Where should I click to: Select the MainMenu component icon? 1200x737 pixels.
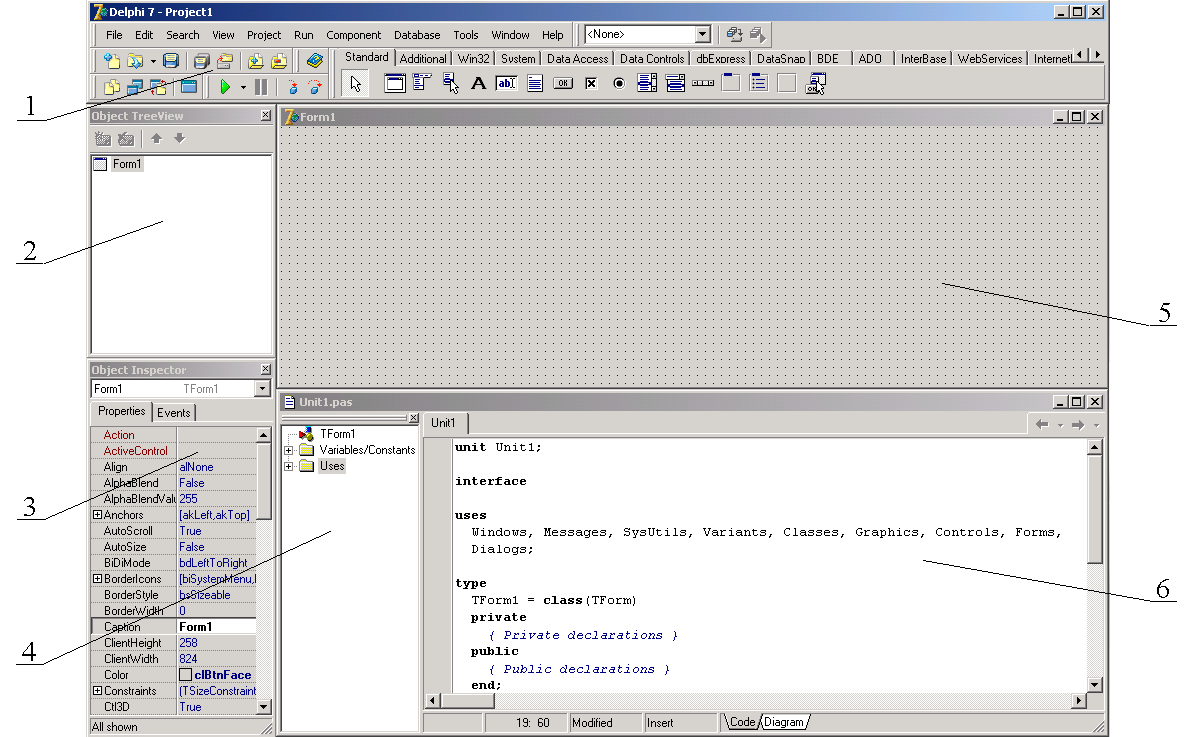(x=422, y=83)
